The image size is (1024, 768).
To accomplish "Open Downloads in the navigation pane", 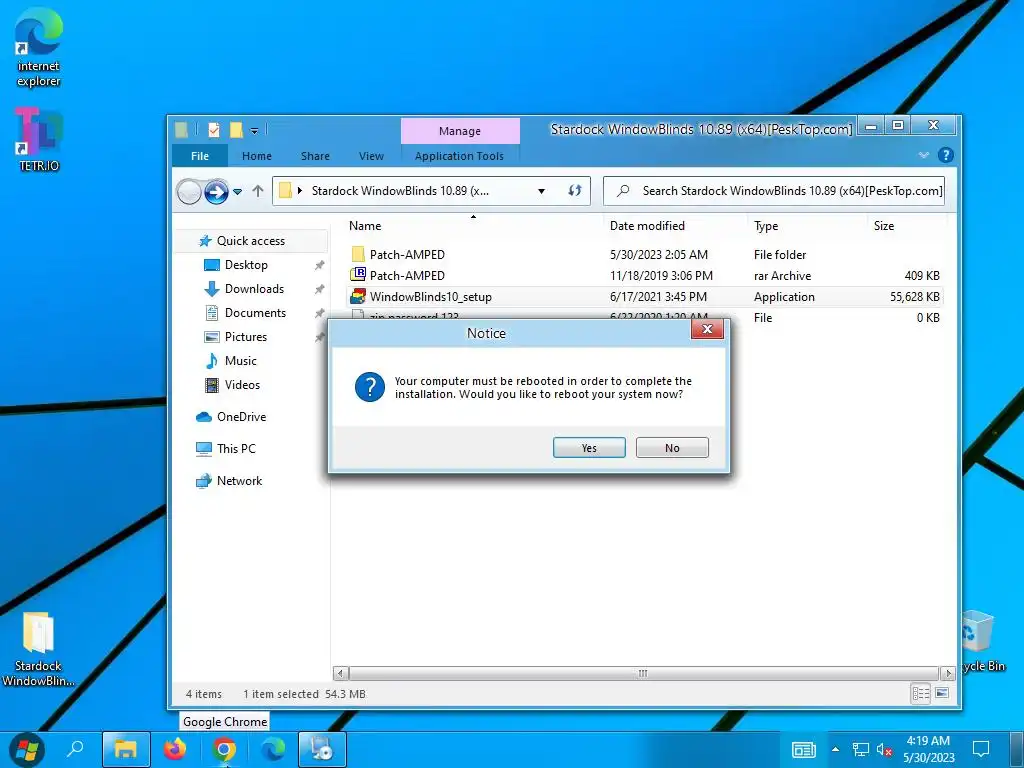I will [254, 289].
